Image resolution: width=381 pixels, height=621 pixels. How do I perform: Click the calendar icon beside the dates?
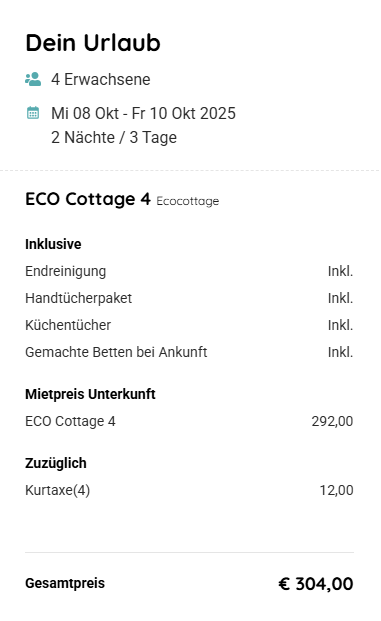click(33, 113)
